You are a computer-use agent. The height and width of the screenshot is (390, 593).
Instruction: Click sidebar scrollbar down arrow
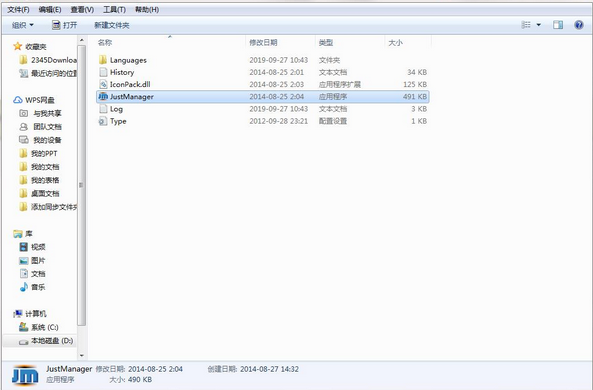tap(82, 355)
